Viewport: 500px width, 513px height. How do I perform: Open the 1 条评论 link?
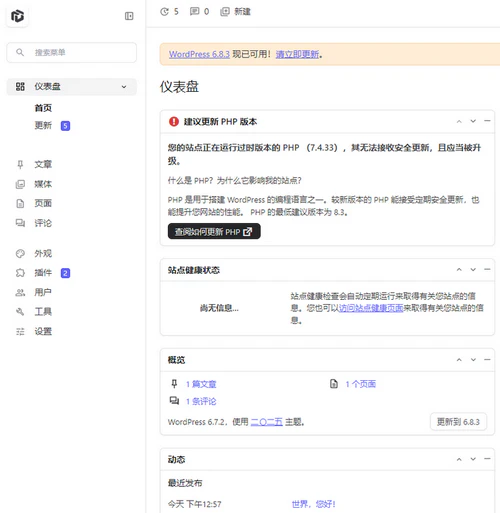(x=201, y=401)
